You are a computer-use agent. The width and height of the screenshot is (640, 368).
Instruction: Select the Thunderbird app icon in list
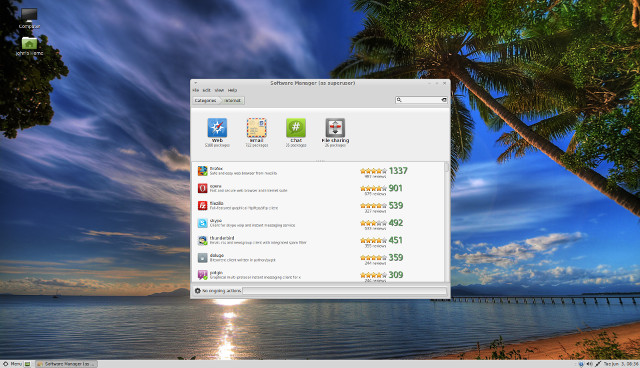pos(202,240)
